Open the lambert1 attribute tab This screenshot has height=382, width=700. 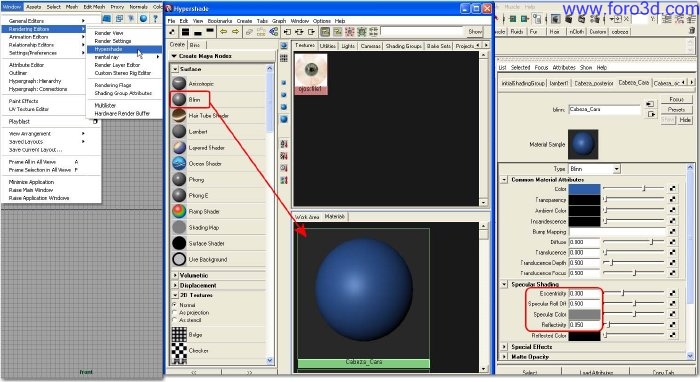pyautogui.click(x=559, y=83)
